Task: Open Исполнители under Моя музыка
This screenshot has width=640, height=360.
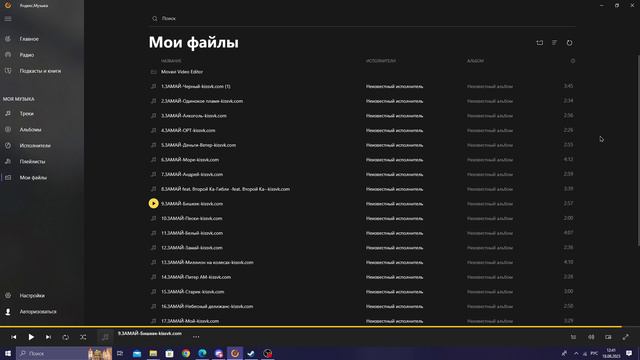Action: tap(35, 145)
